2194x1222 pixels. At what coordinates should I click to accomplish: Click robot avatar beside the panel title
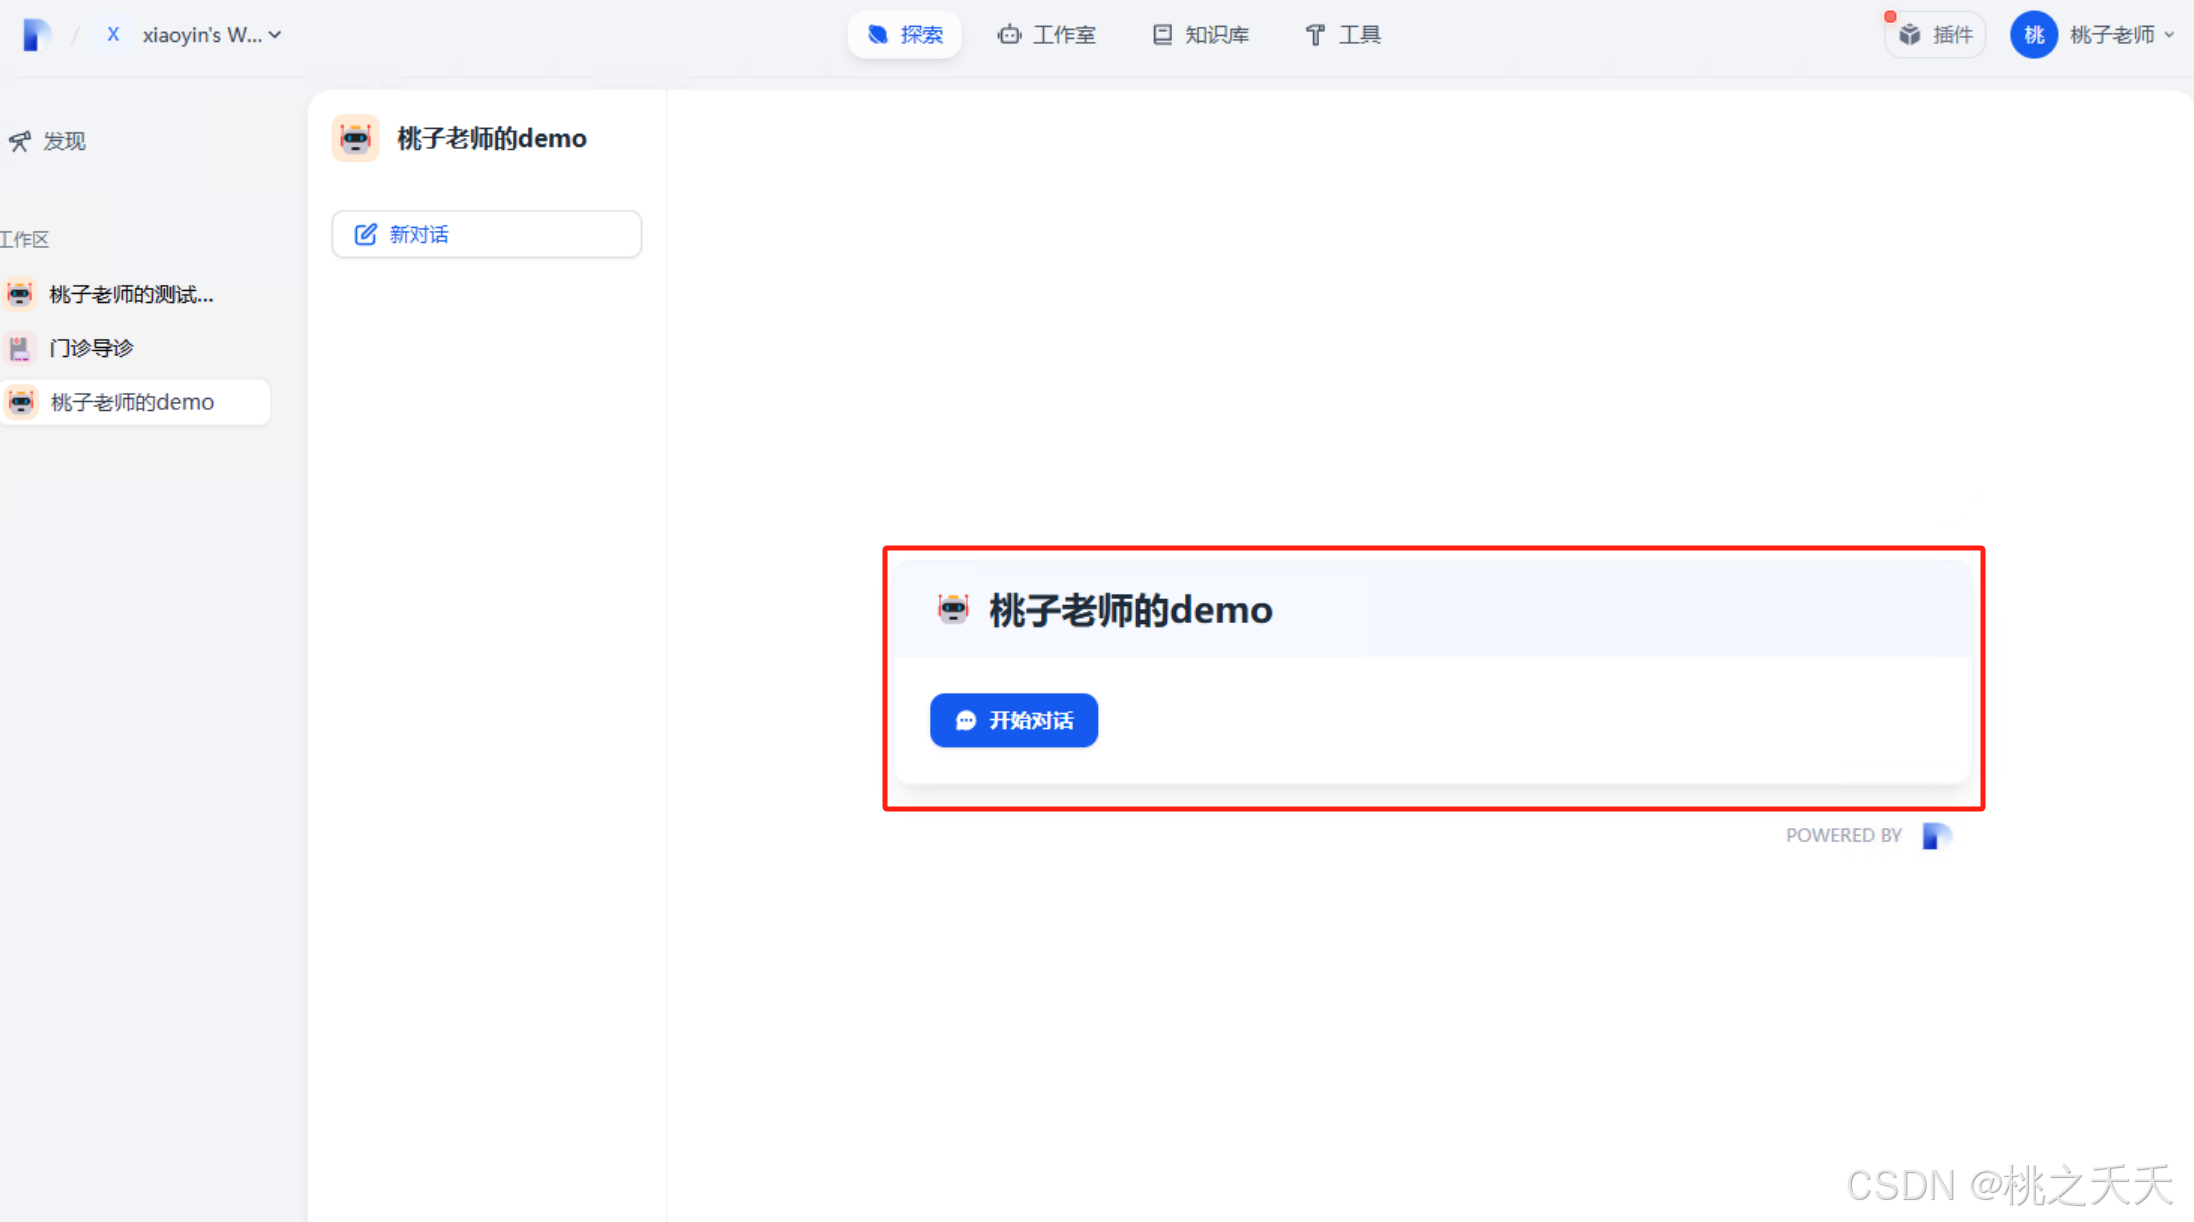point(355,138)
